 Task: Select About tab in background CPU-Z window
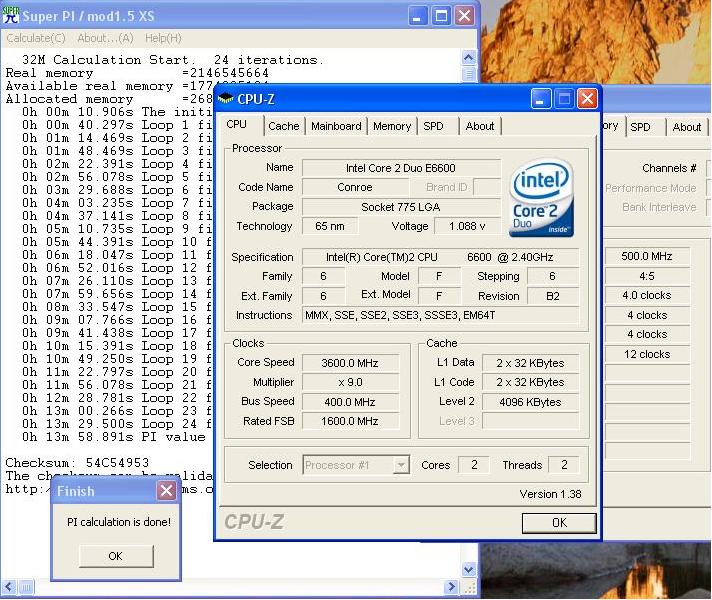pos(687,127)
